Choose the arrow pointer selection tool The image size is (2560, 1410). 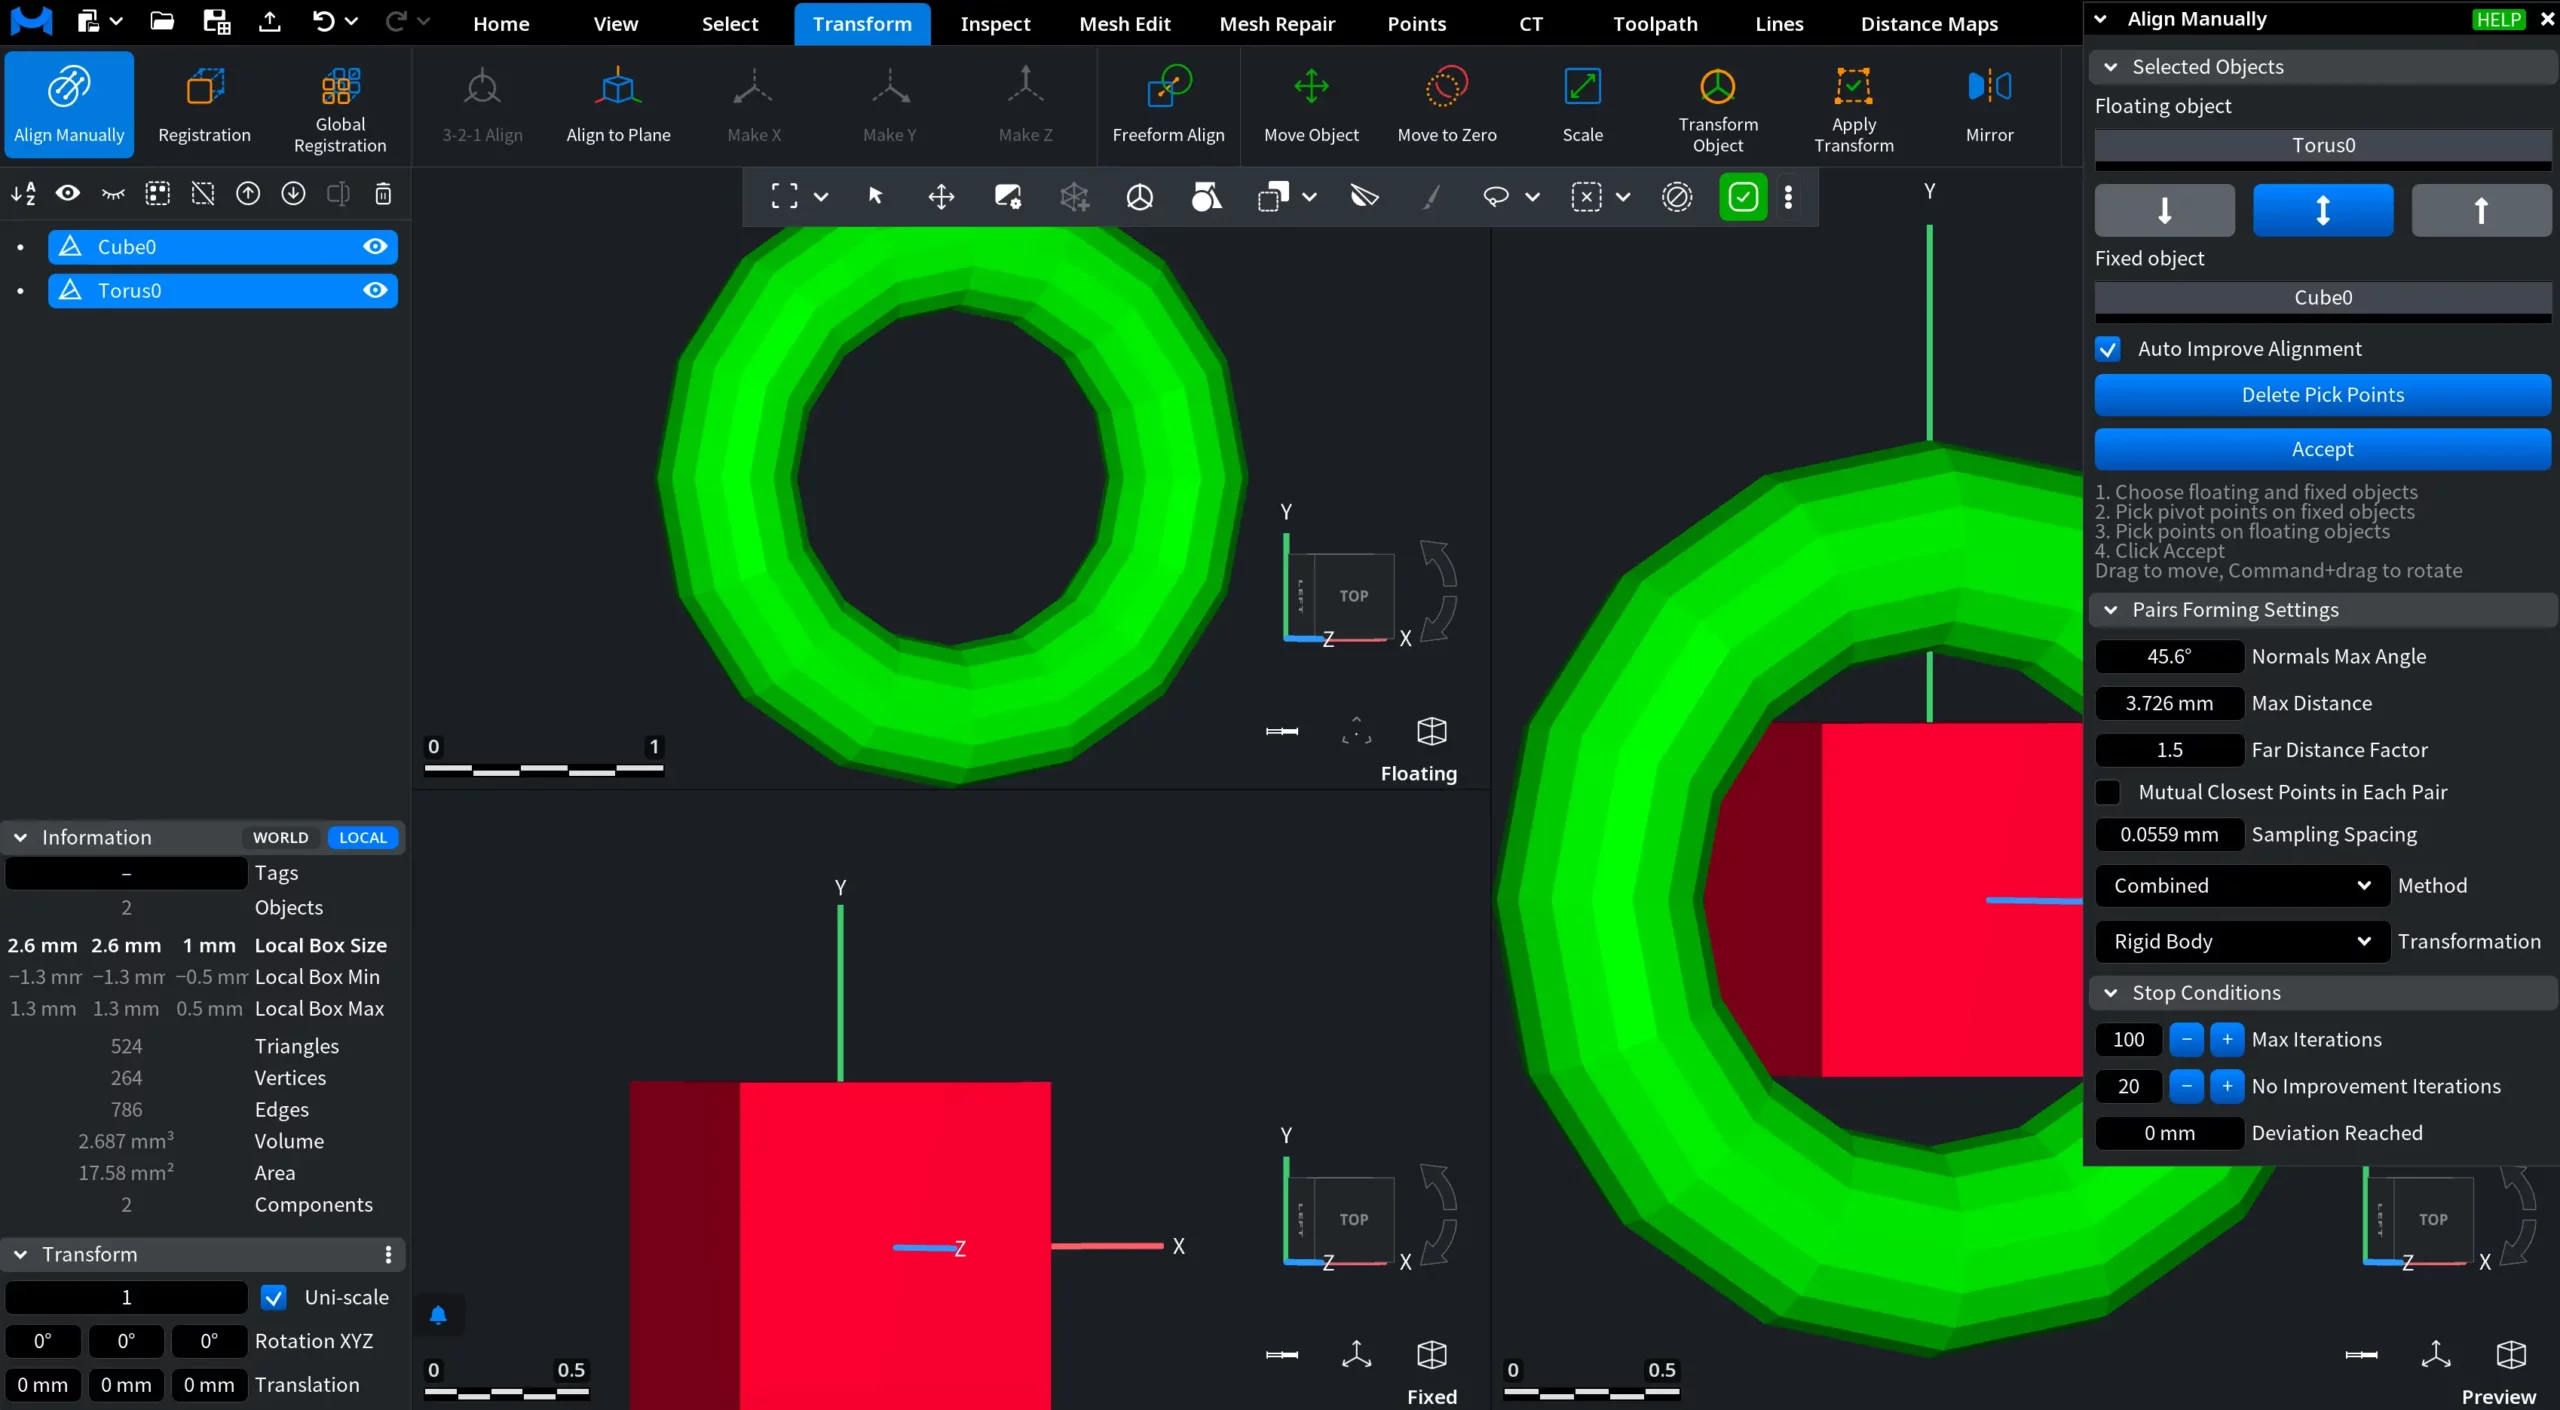pos(875,196)
